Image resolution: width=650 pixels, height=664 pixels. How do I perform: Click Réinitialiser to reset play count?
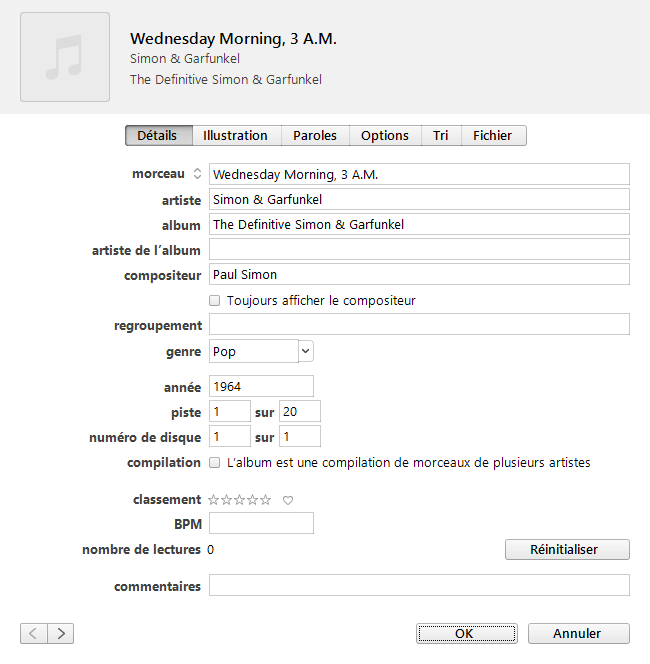point(567,549)
